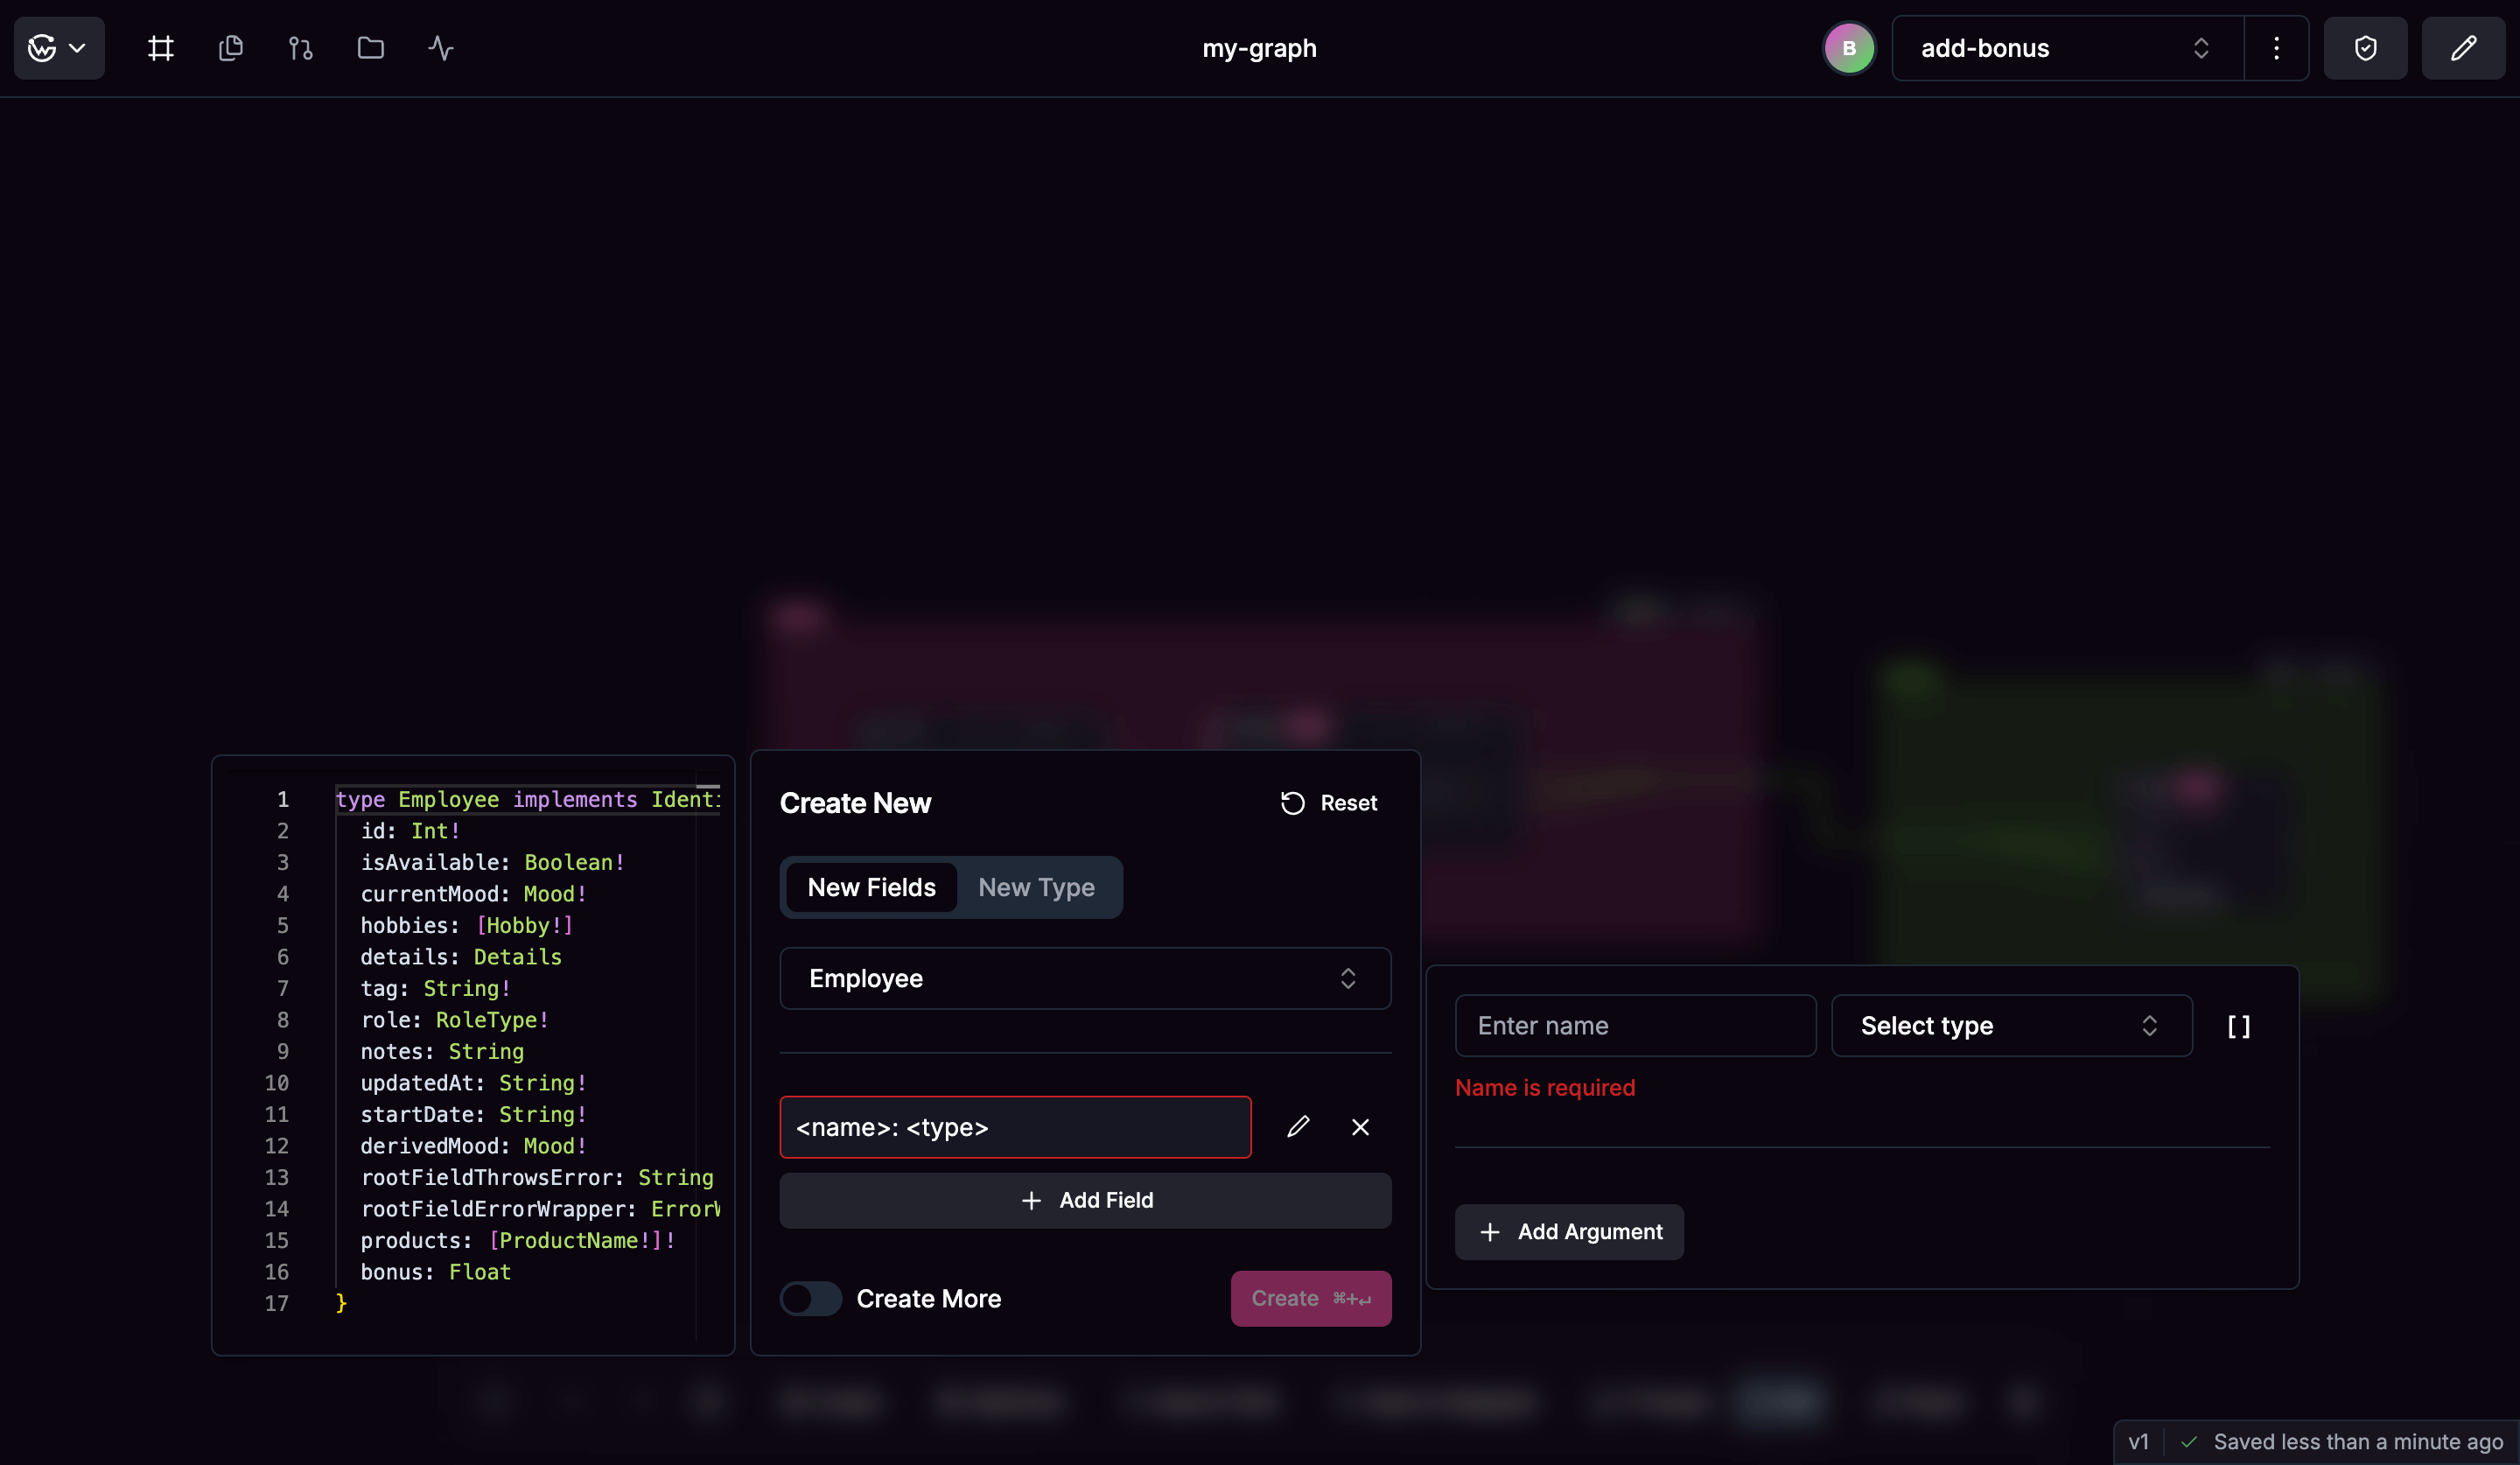
Task: Switch to the New Type tab
Action: (1036, 887)
